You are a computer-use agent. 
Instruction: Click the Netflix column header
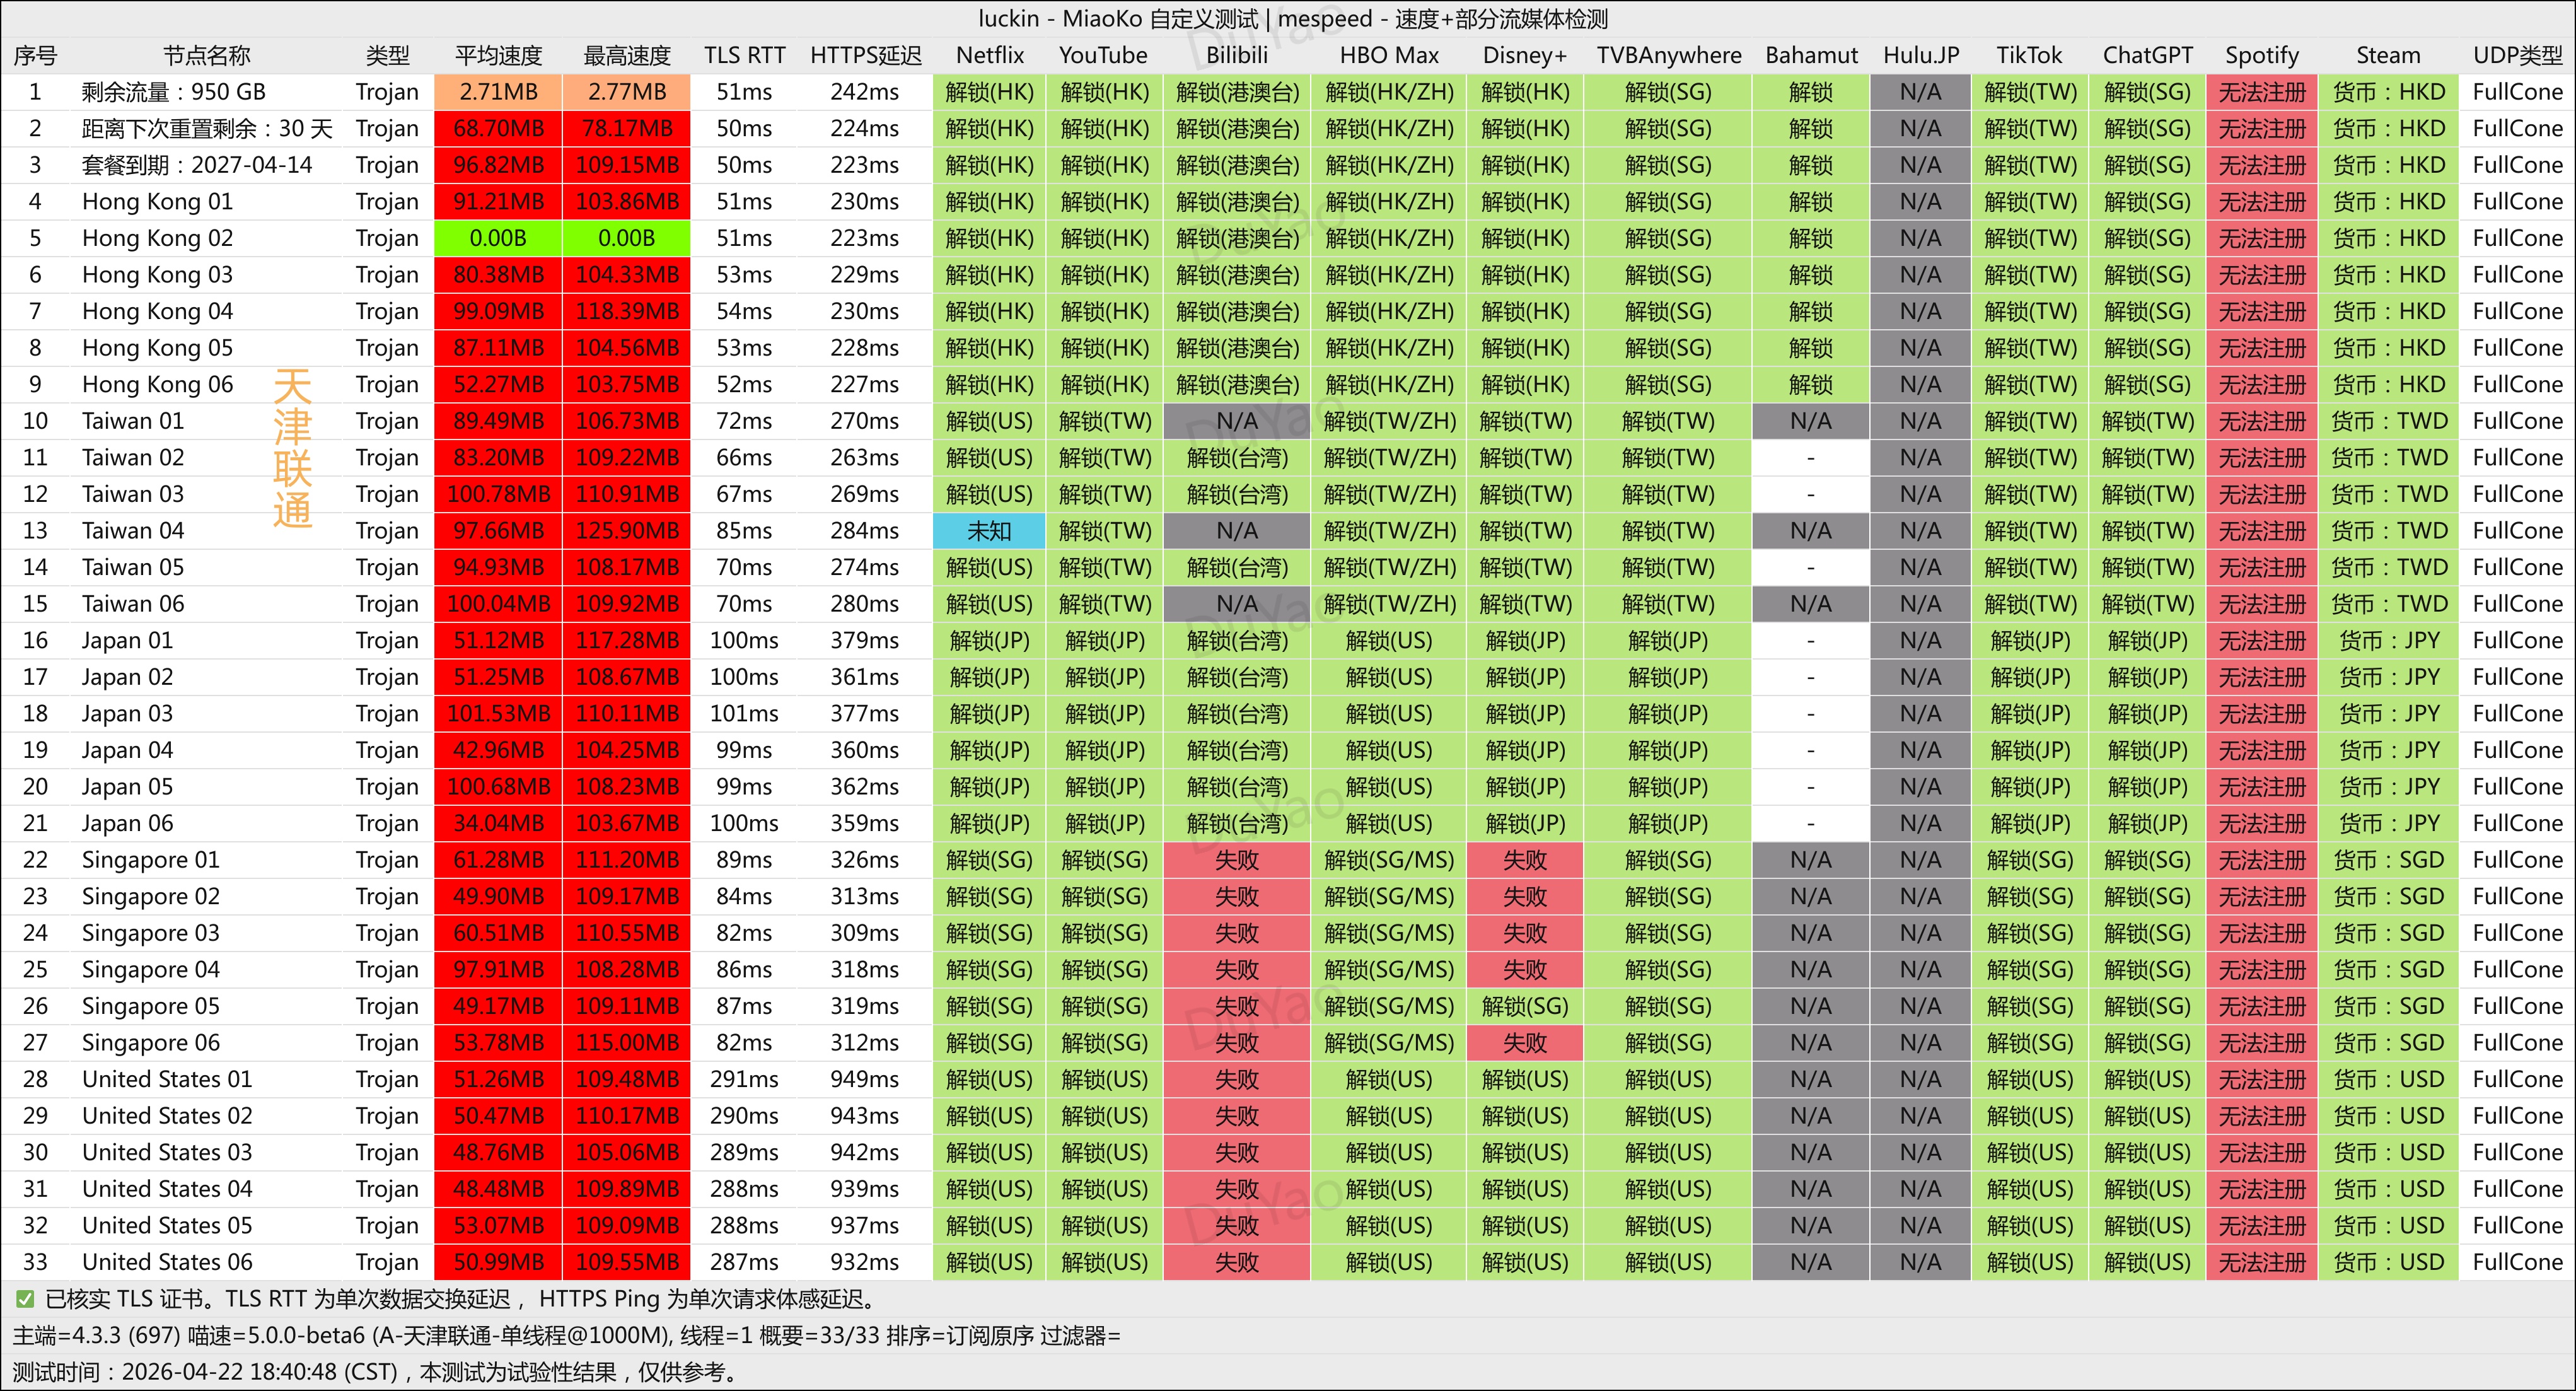989,55
